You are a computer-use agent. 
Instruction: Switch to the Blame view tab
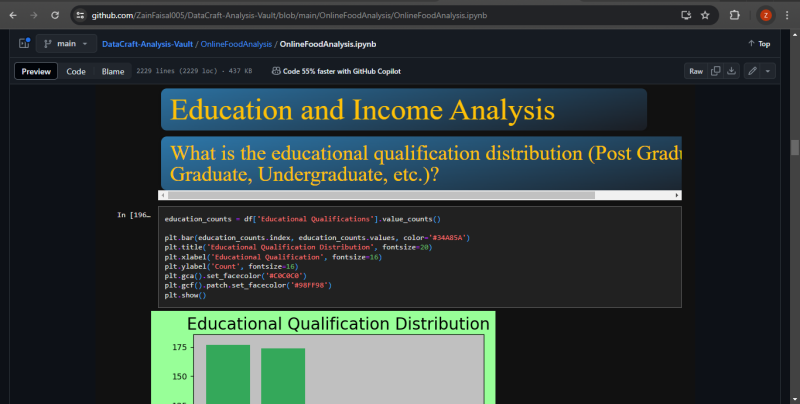click(x=113, y=71)
